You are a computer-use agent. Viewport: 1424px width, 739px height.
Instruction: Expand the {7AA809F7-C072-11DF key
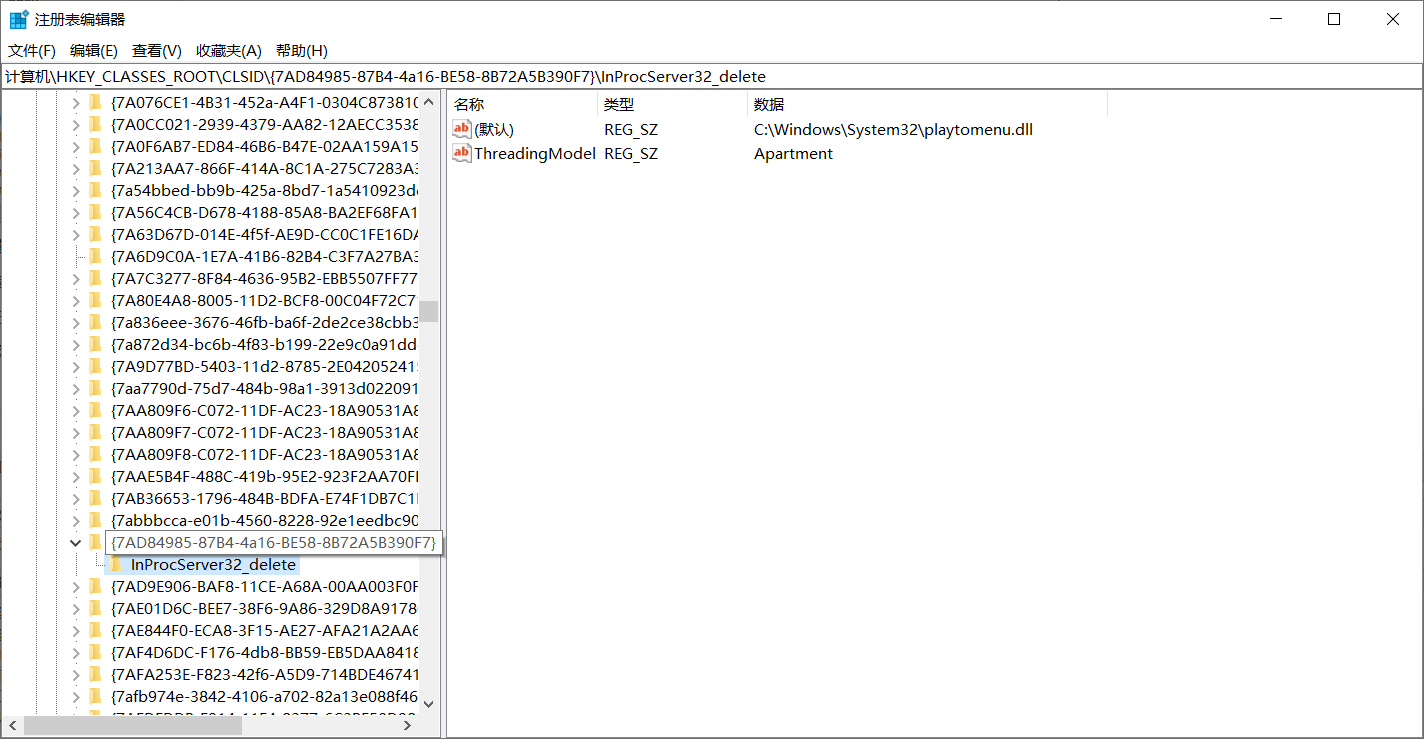point(76,432)
